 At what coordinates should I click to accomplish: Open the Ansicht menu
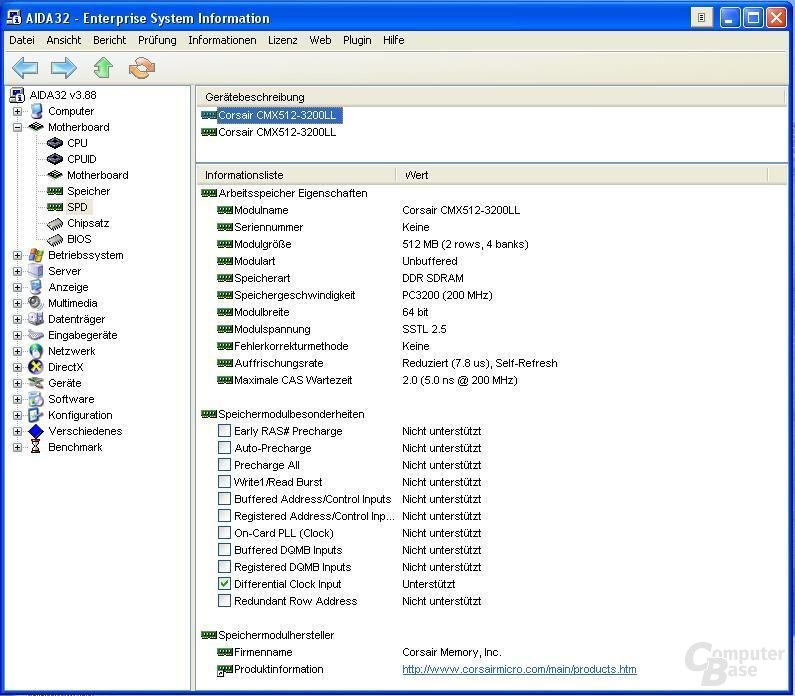point(63,40)
